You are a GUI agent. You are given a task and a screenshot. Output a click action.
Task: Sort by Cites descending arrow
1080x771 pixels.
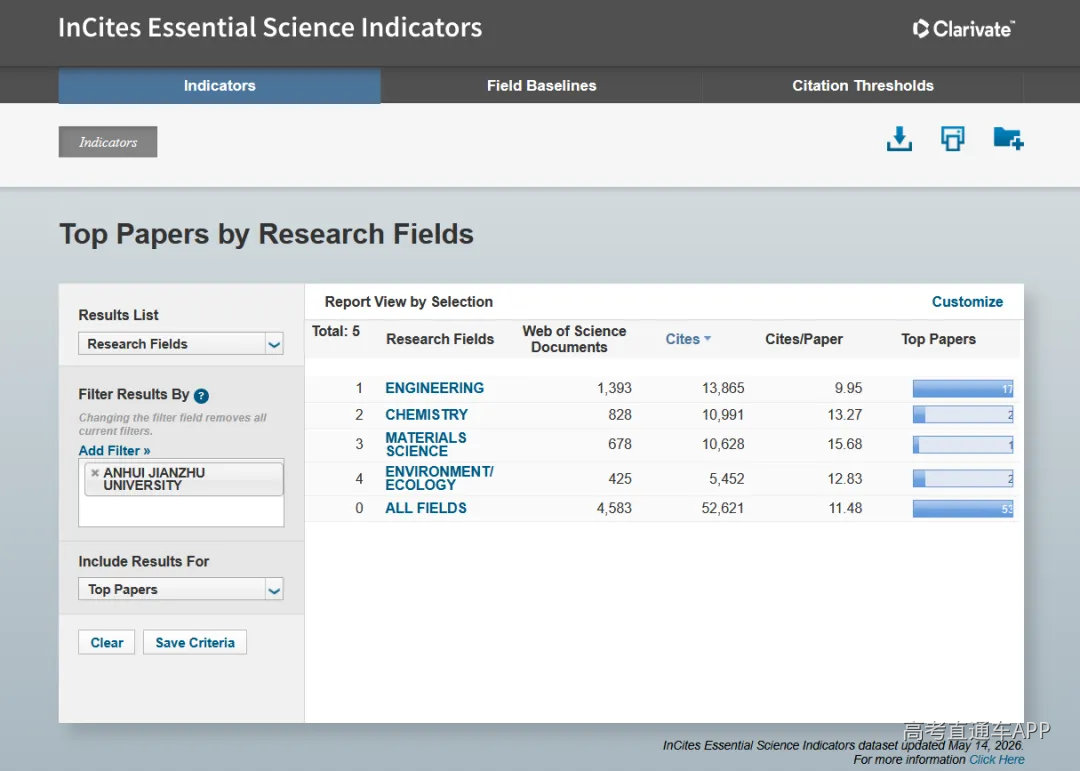pyautogui.click(x=707, y=338)
